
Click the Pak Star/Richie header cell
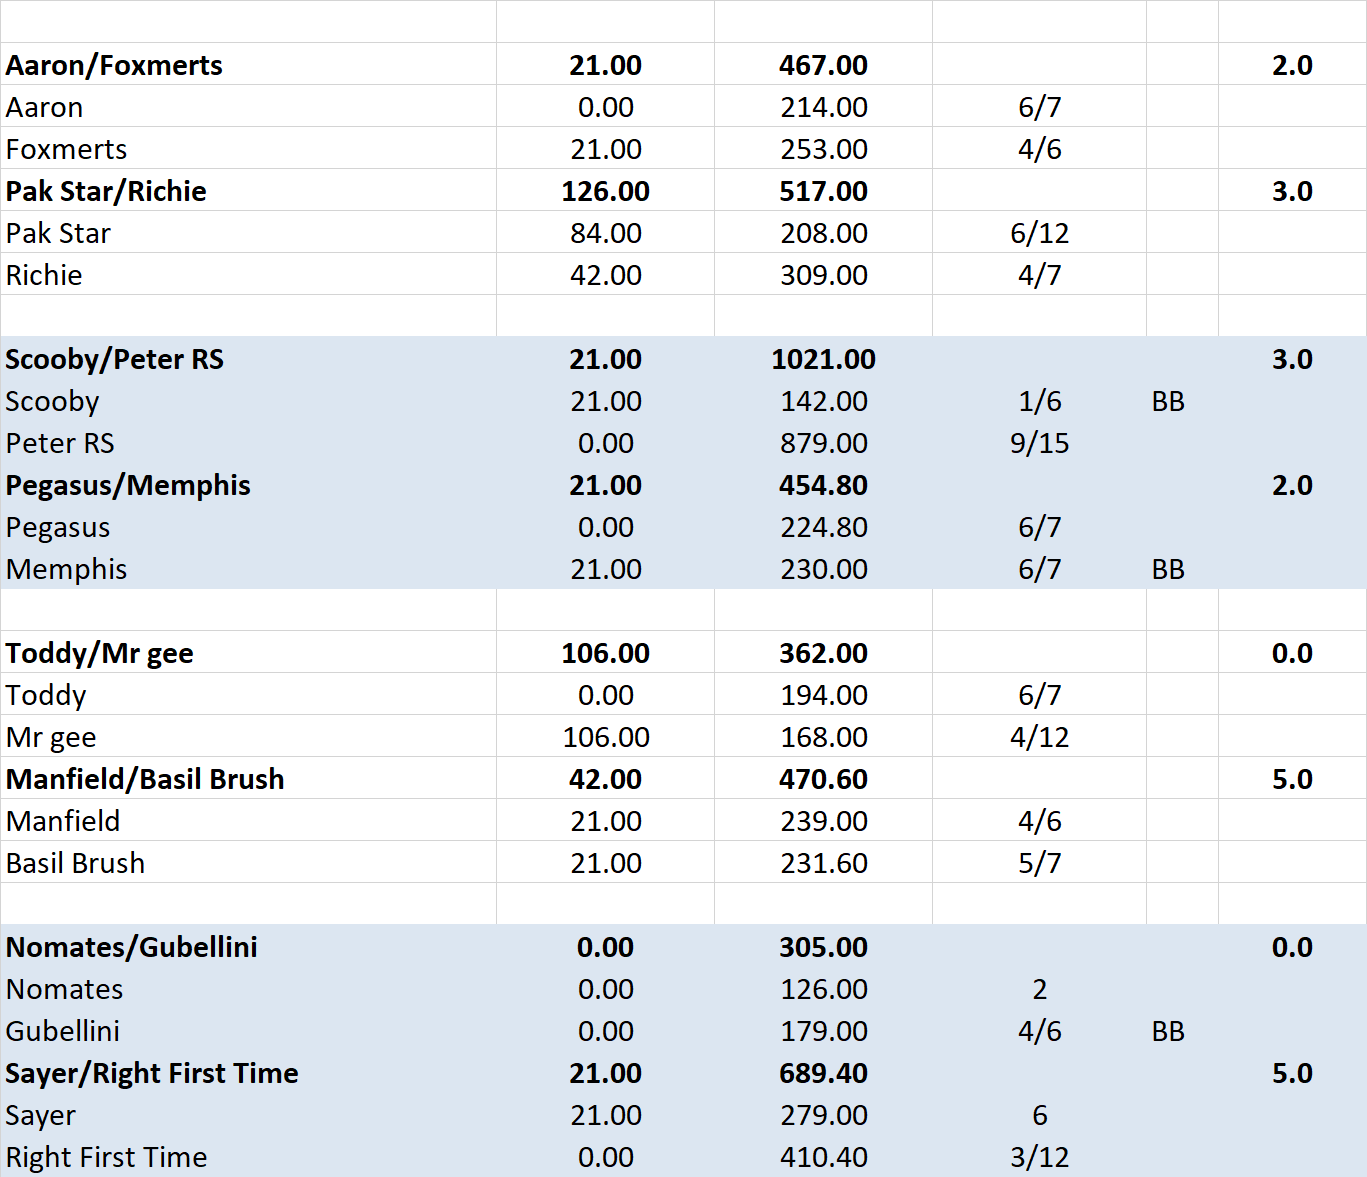[106, 191]
